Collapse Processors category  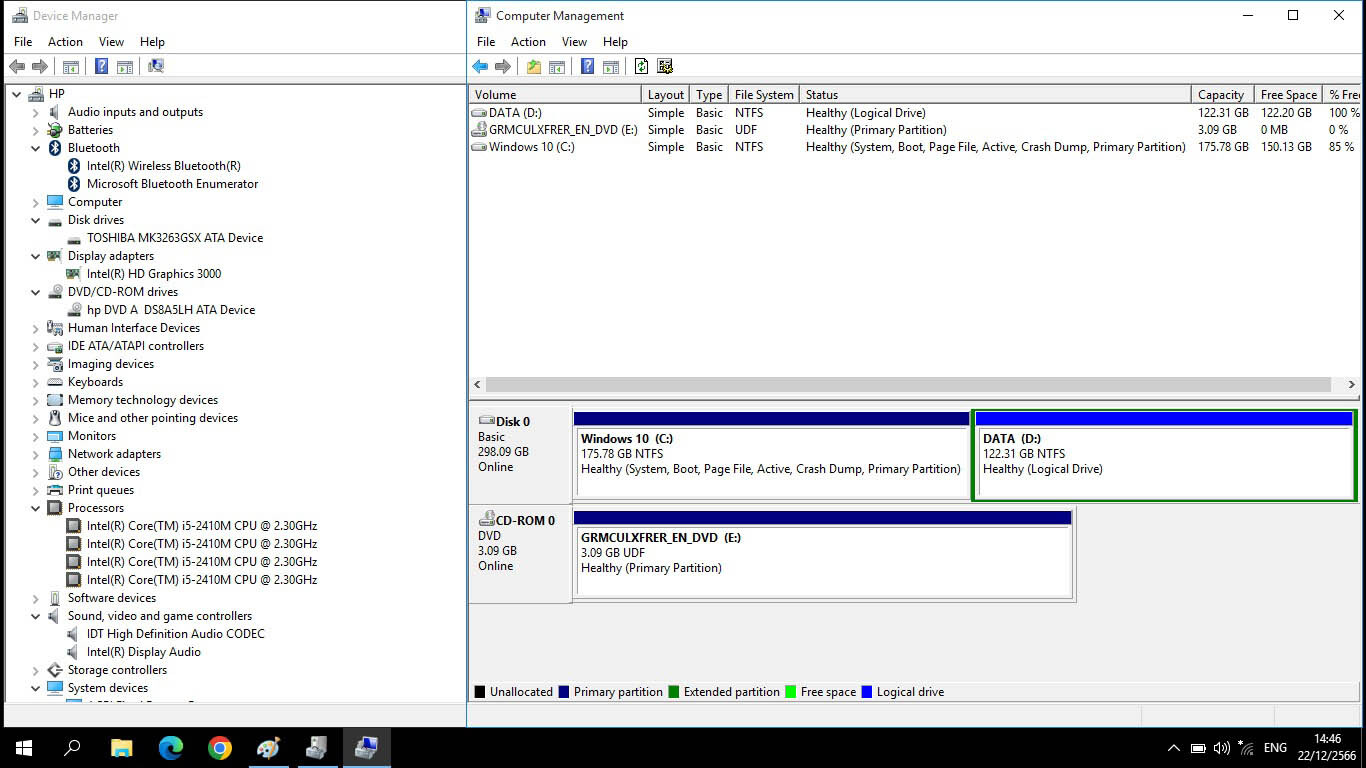(36, 508)
